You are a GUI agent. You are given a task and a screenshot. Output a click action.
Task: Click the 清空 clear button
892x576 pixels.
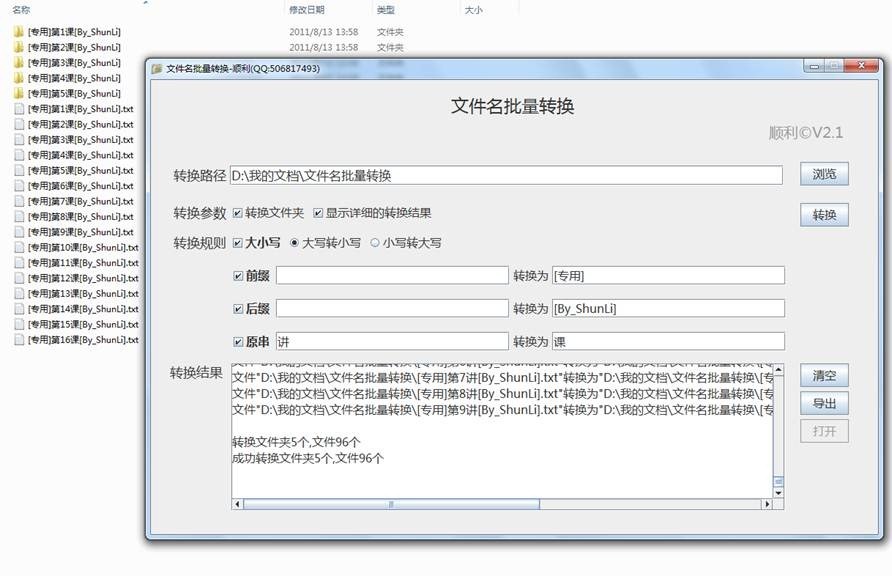tap(824, 375)
